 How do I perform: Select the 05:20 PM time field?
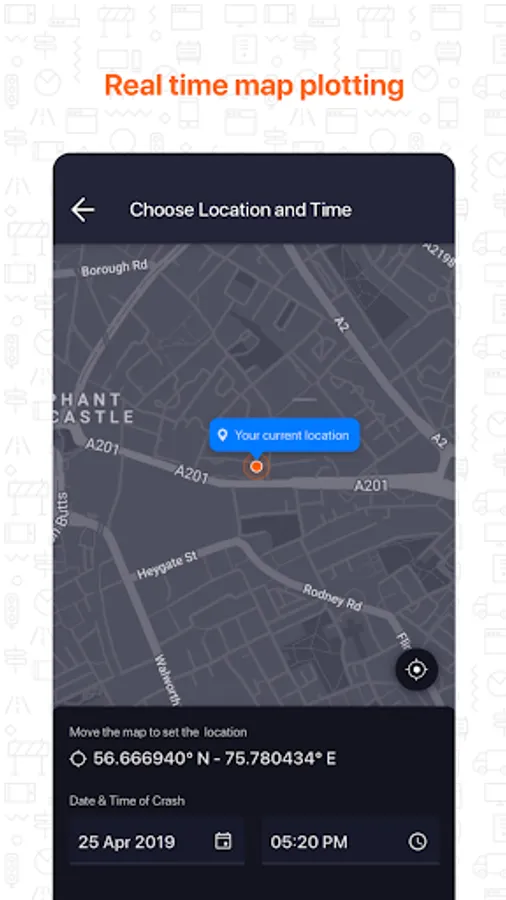[351, 841]
